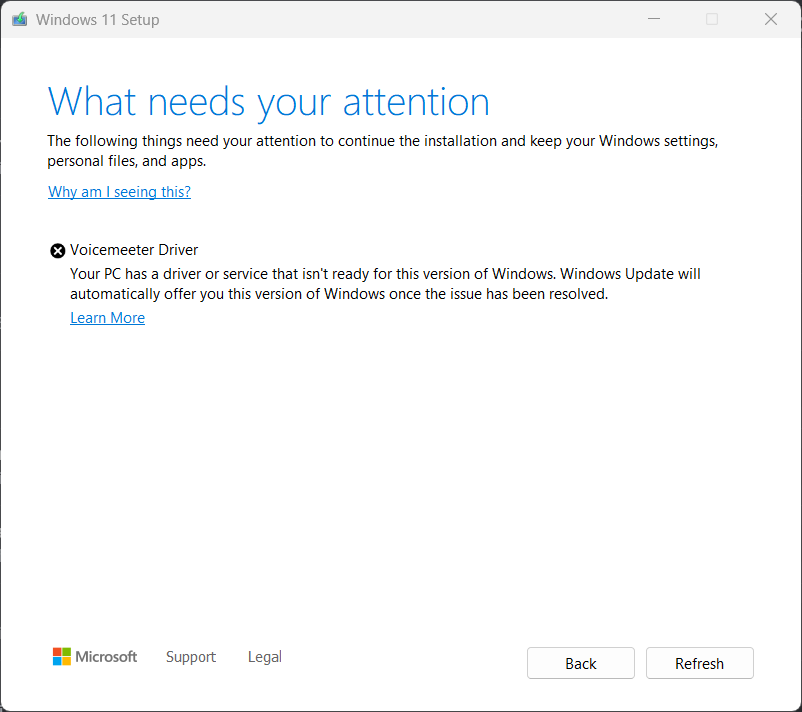802x712 pixels.
Task: Click the driver warning description paragraph
Action: point(385,283)
